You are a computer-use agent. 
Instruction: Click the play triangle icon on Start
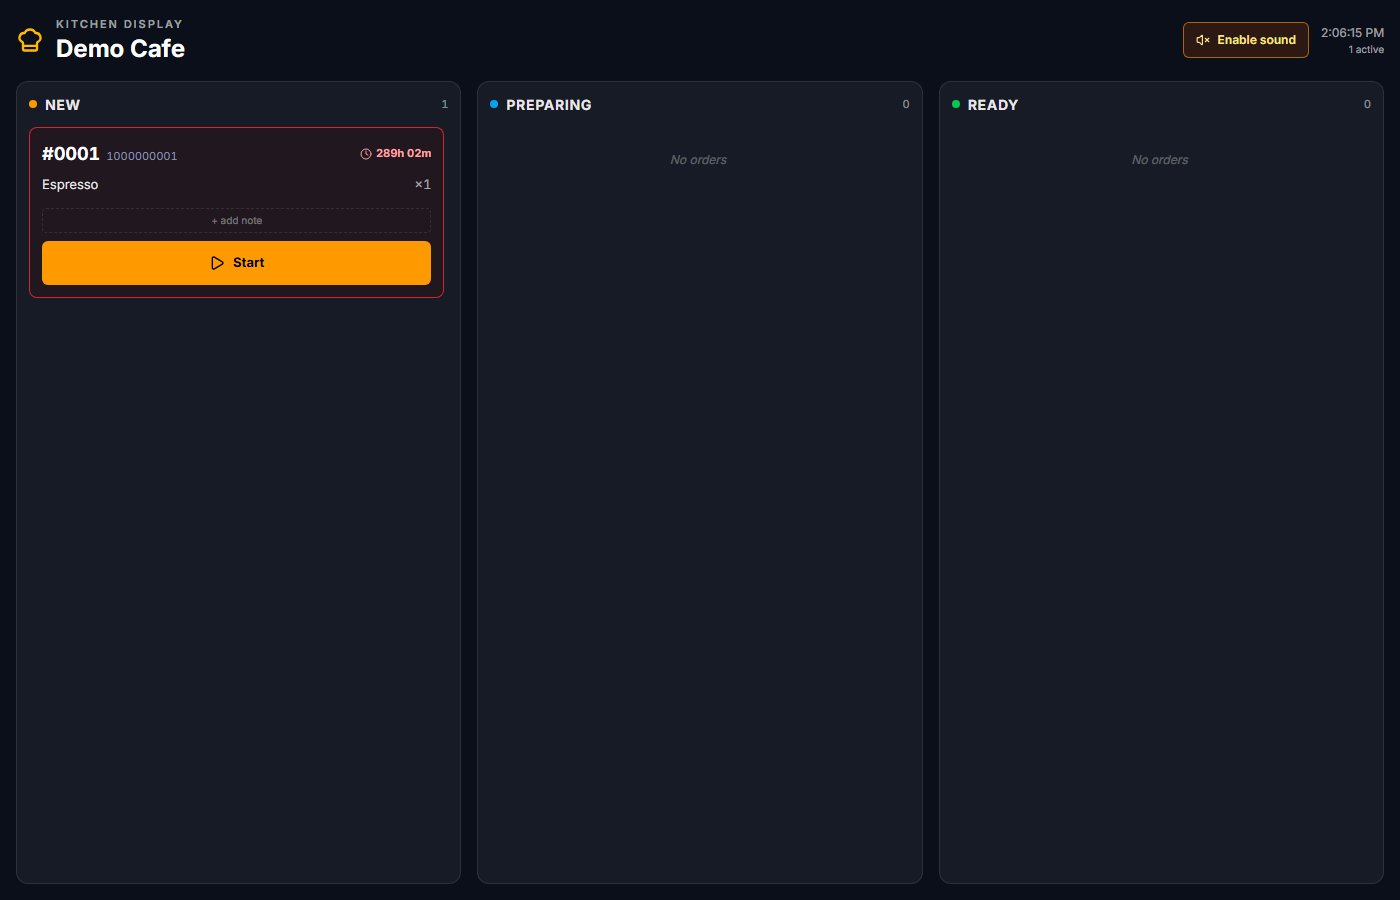218,263
